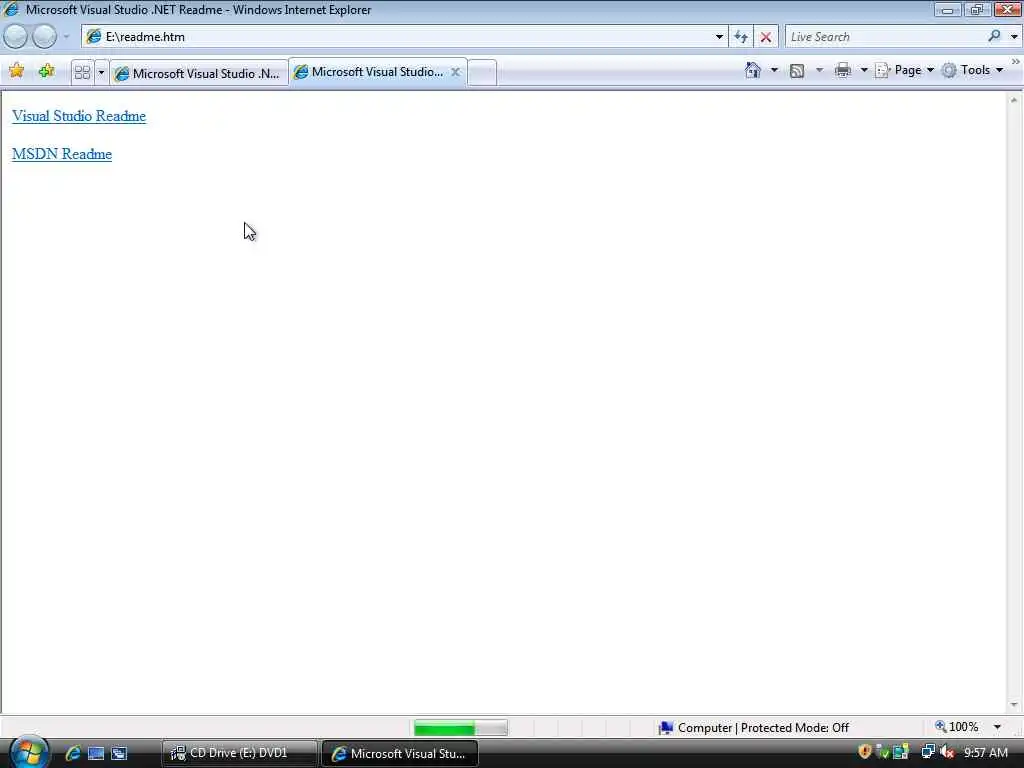Click the network connection tray icon
1024x768 pixels.
click(x=927, y=752)
